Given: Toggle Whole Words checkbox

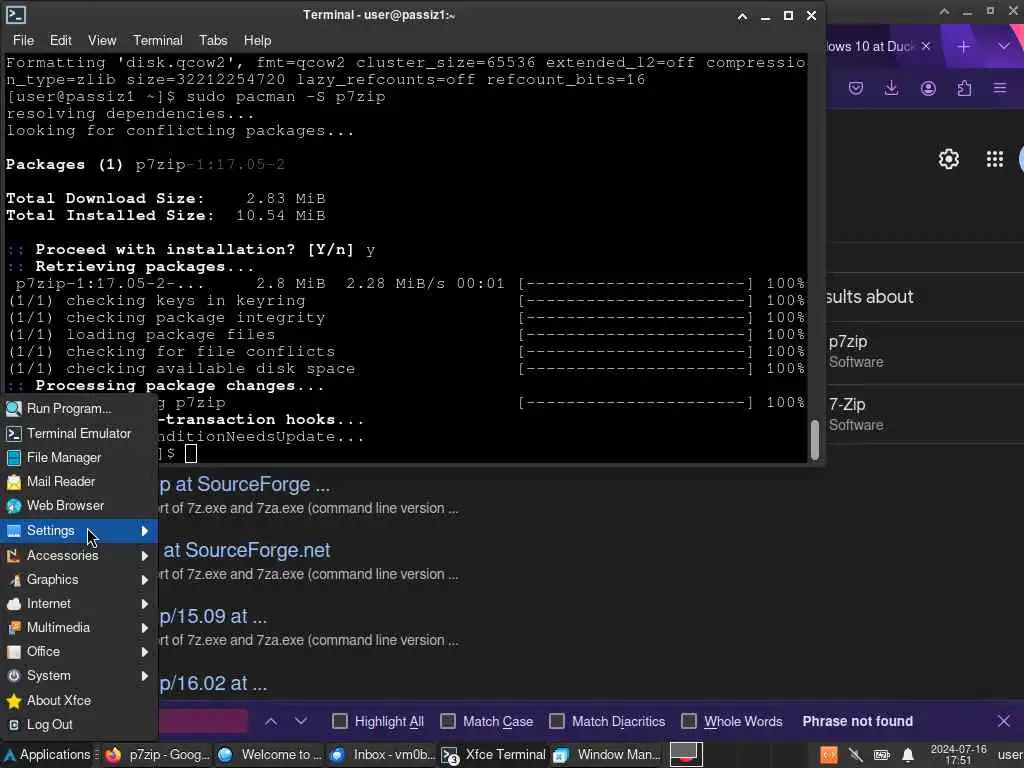Looking at the screenshot, I should (x=689, y=722).
